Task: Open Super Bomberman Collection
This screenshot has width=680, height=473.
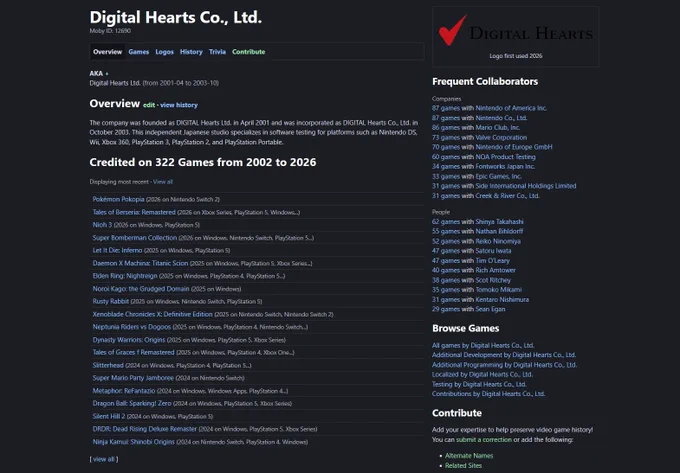Action: coord(134,238)
